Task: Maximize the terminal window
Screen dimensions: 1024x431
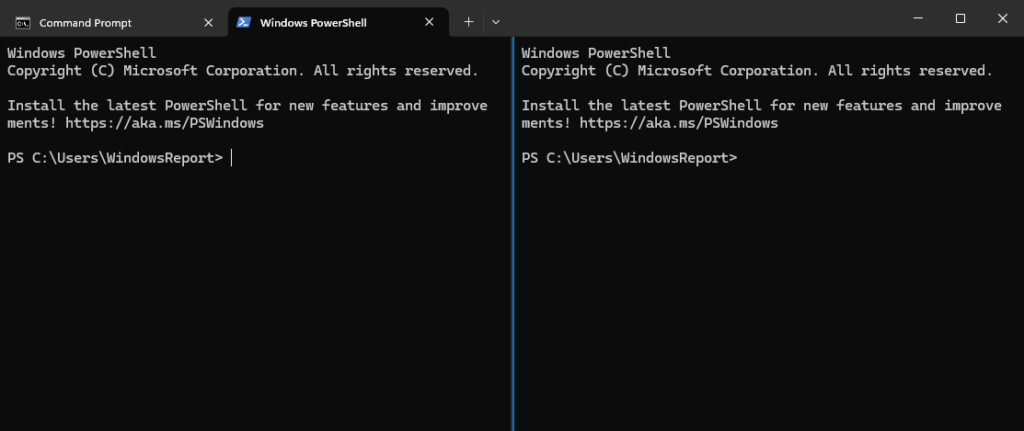Action: click(x=960, y=18)
